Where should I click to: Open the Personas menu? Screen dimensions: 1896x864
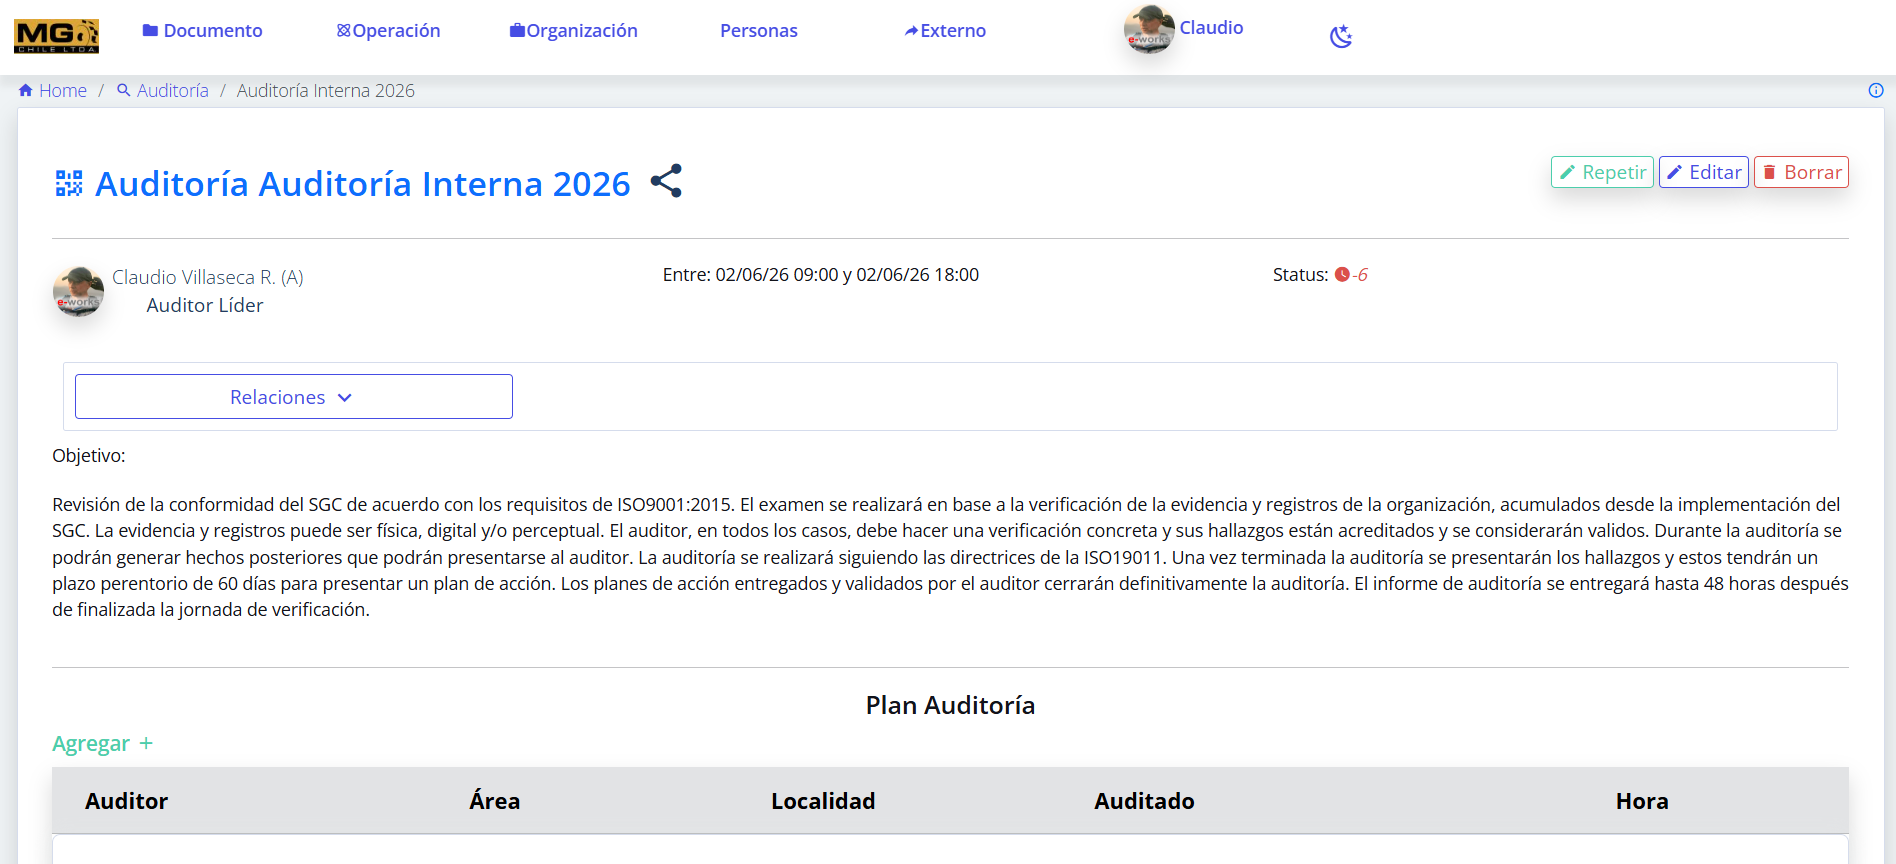[759, 31]
